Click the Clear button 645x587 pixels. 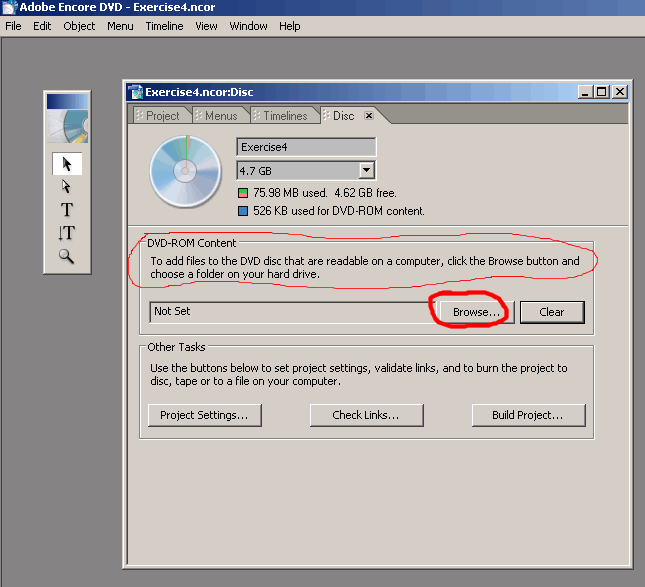coord(552,312)
